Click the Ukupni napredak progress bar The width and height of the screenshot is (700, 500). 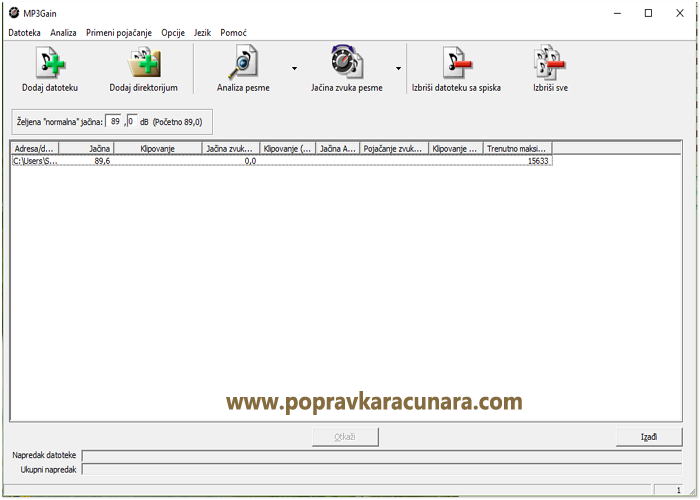coord(382,469)
